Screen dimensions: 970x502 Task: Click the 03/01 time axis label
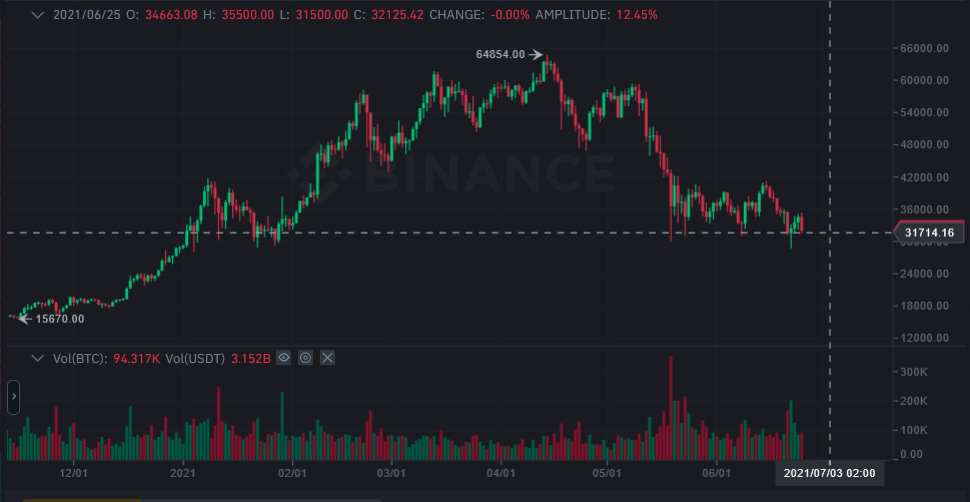pos(390,473)
